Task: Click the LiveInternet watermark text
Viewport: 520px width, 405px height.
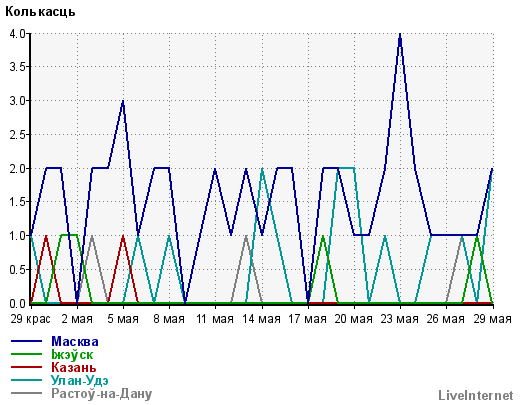Action: coord(476,395)
